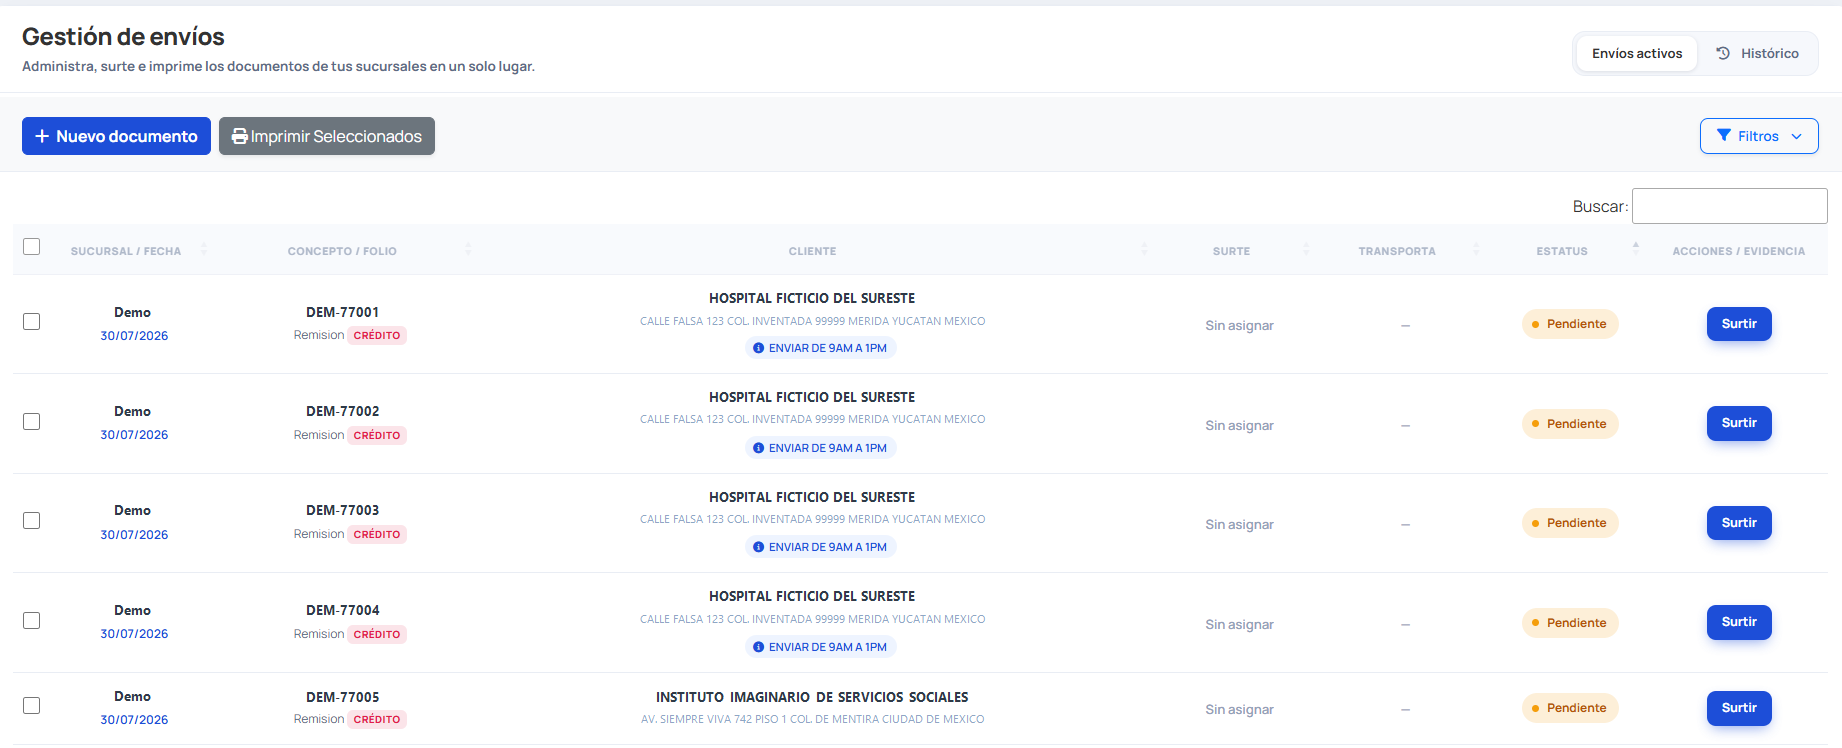Check the DEM-77005 row checkbox
The image size is (1842, 748).
[x=32, y=705]
